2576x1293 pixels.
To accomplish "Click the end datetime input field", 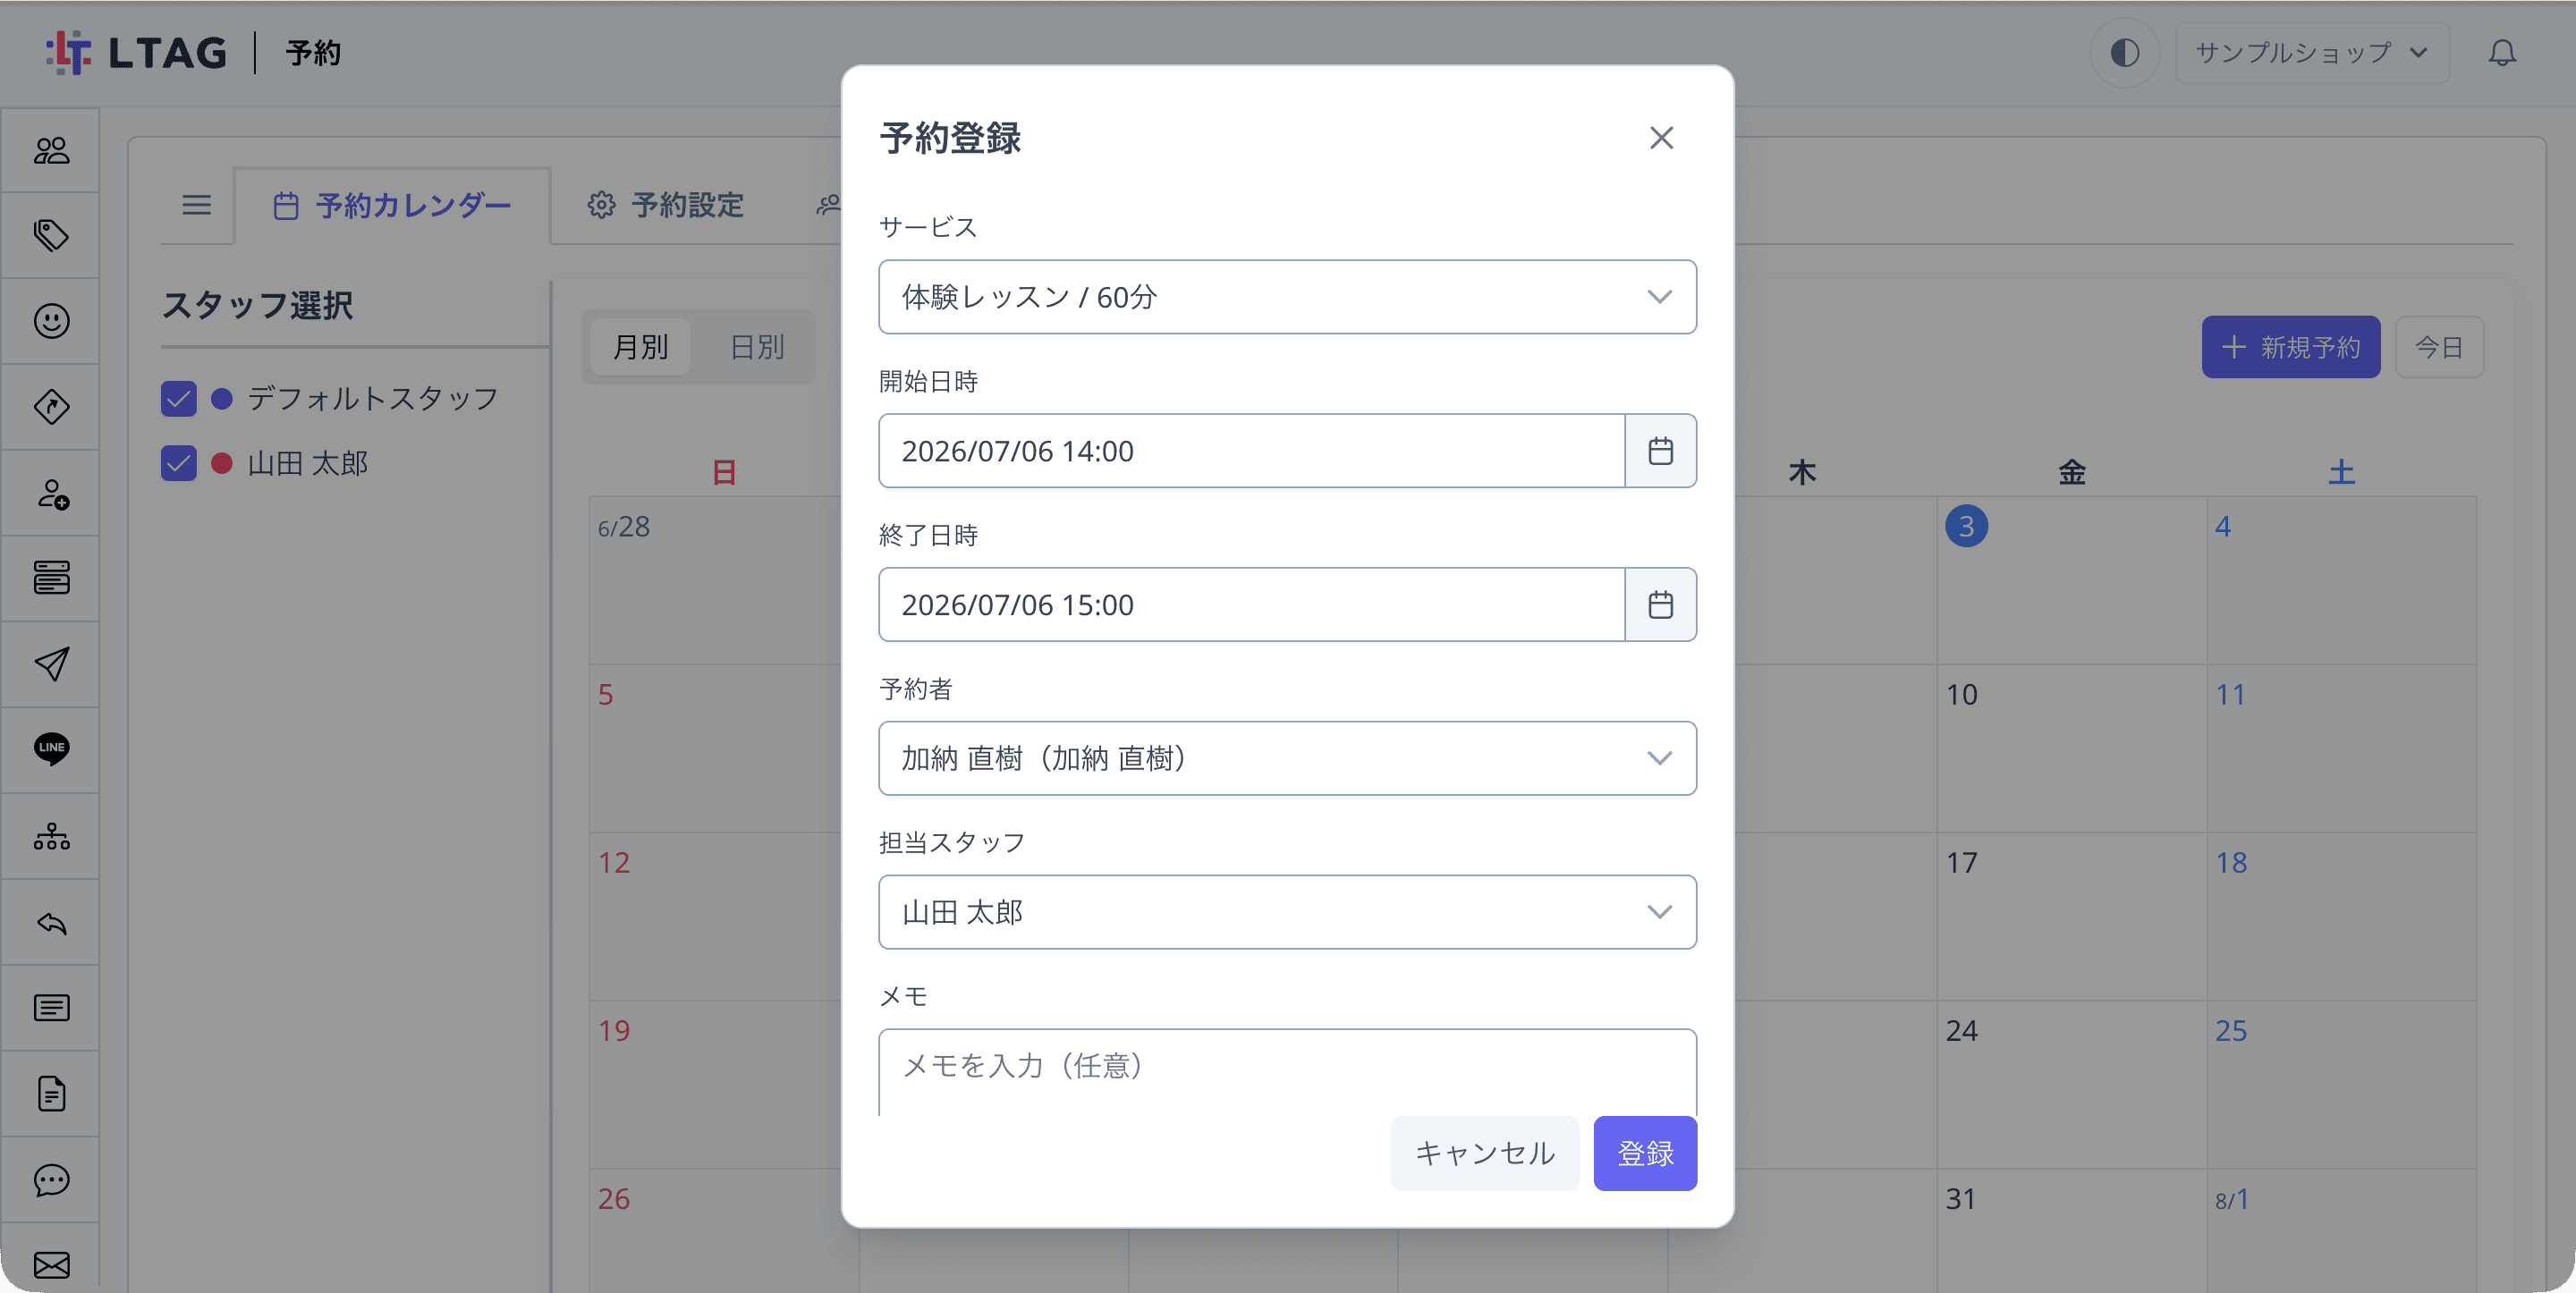I will pyautogui.click(x=1252, y=605).
